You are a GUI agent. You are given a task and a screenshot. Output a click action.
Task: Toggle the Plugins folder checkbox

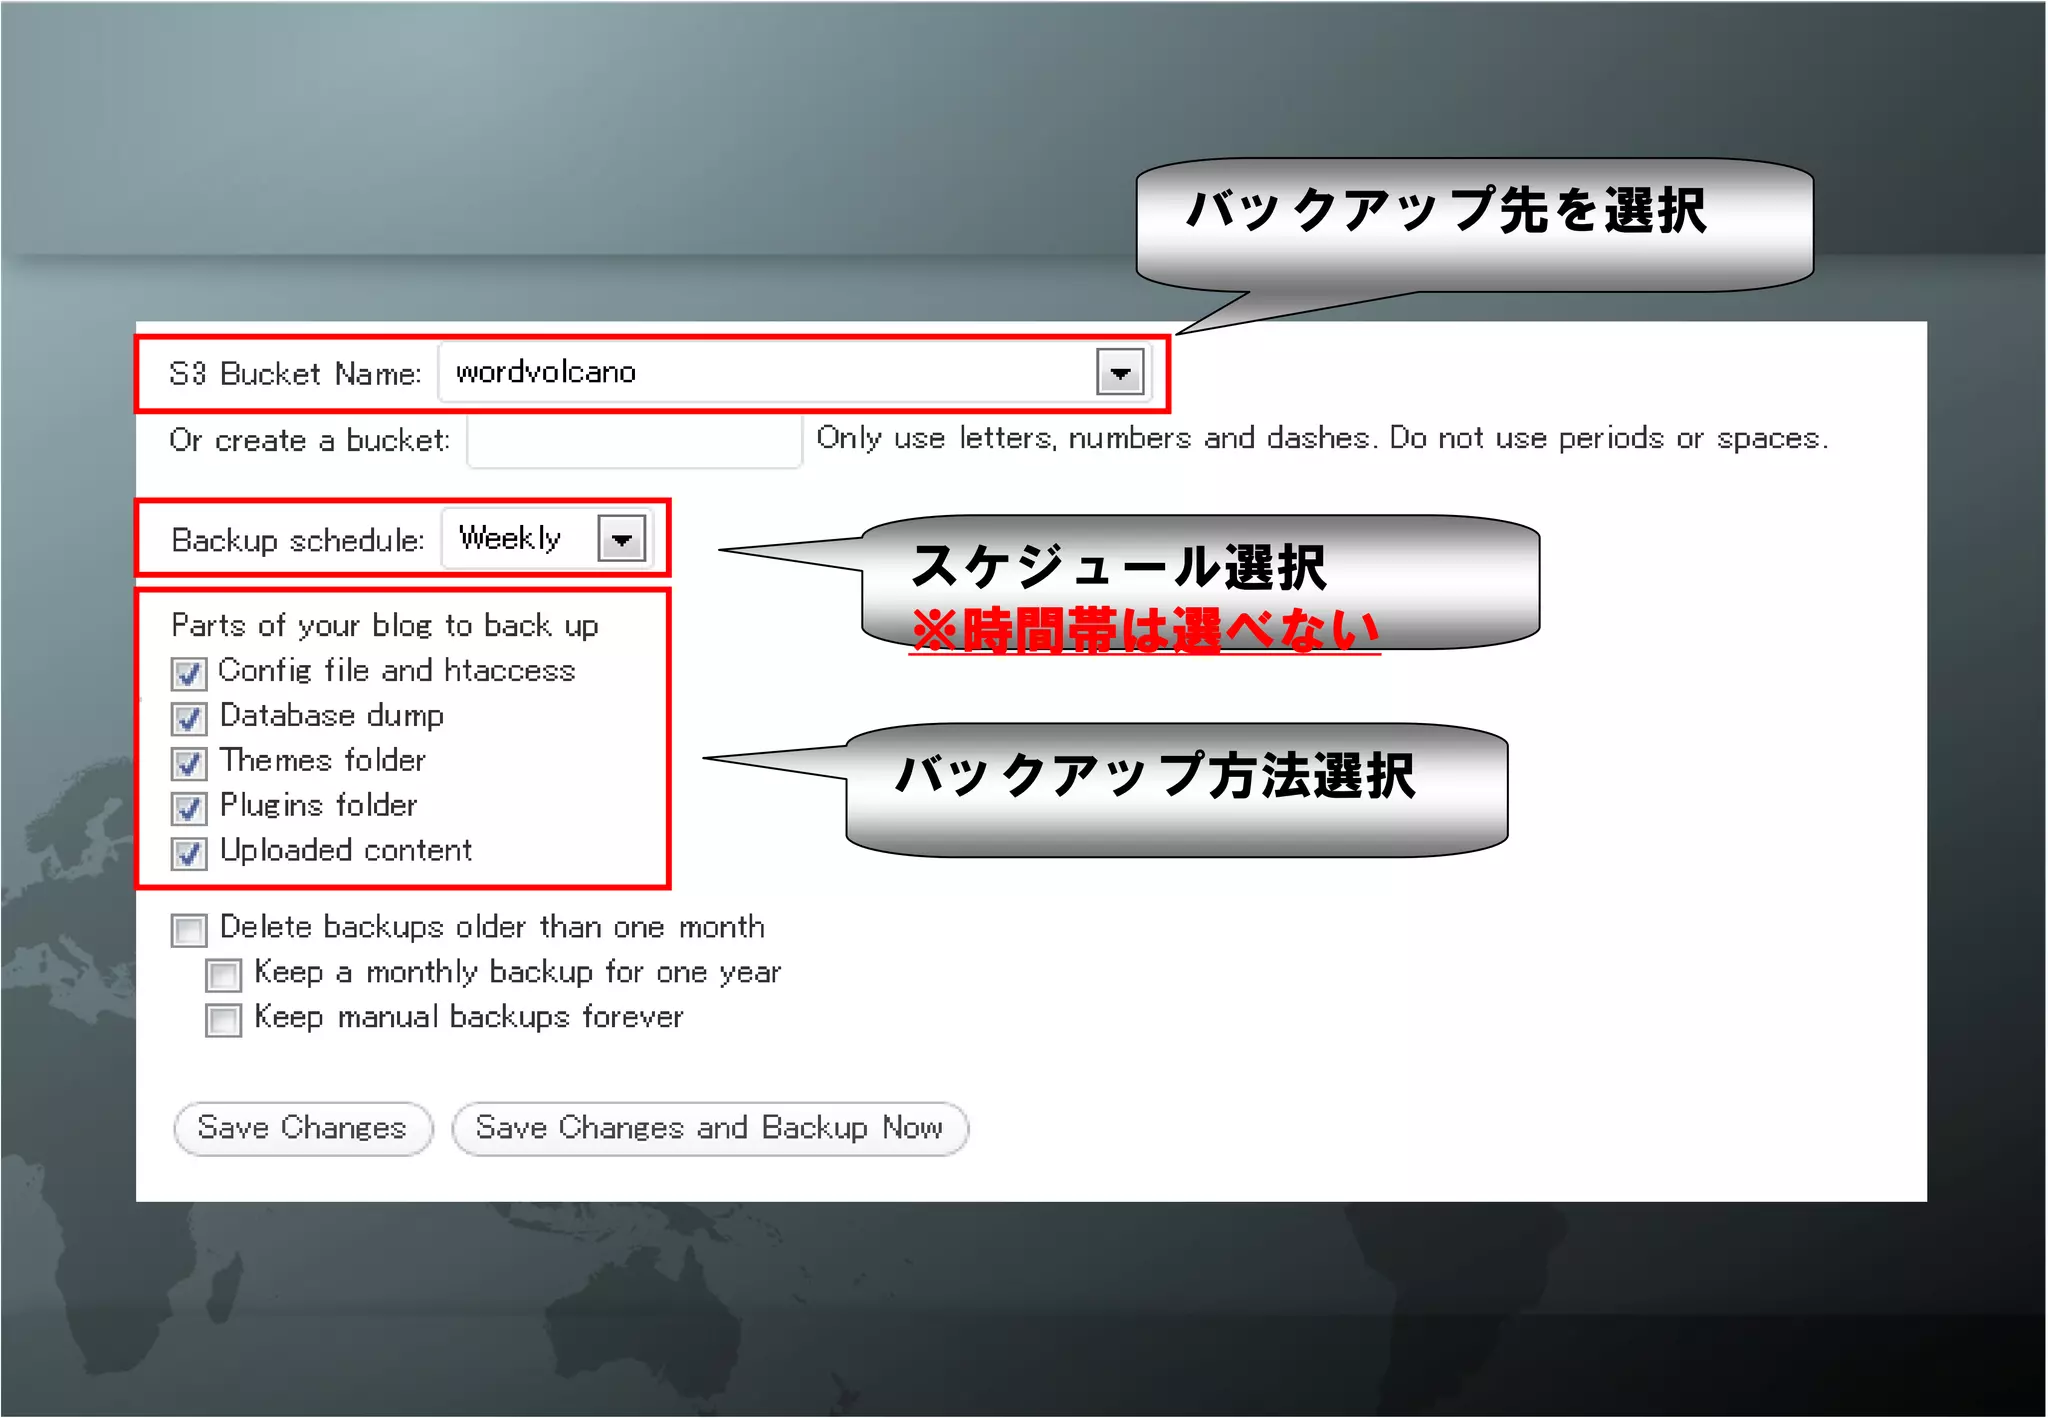coord(189,808)
